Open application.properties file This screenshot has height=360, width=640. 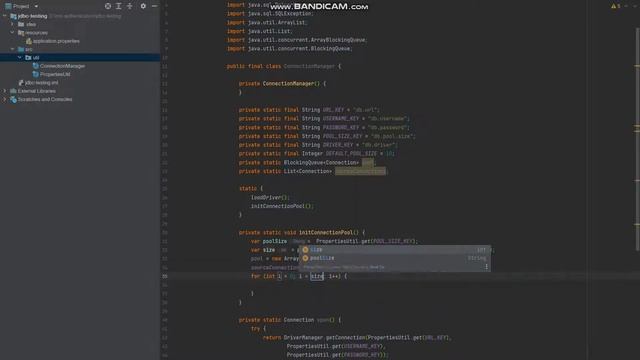(x=53, y=41)
